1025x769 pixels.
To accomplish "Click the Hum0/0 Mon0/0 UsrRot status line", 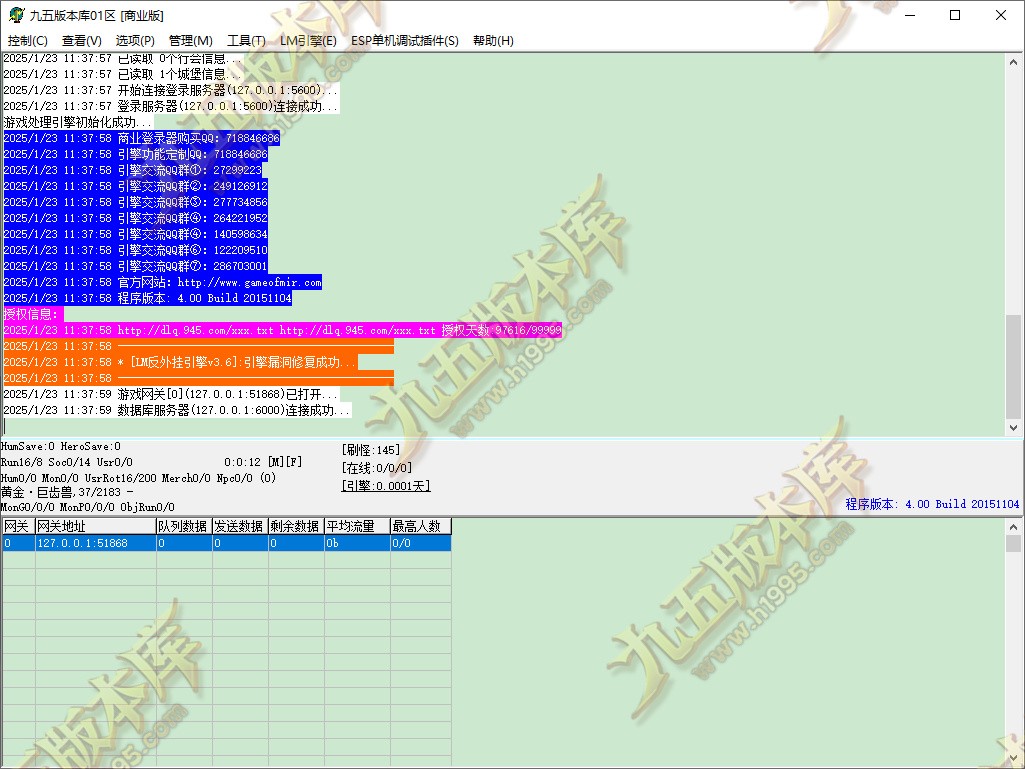I will click(x=138, y=478).
